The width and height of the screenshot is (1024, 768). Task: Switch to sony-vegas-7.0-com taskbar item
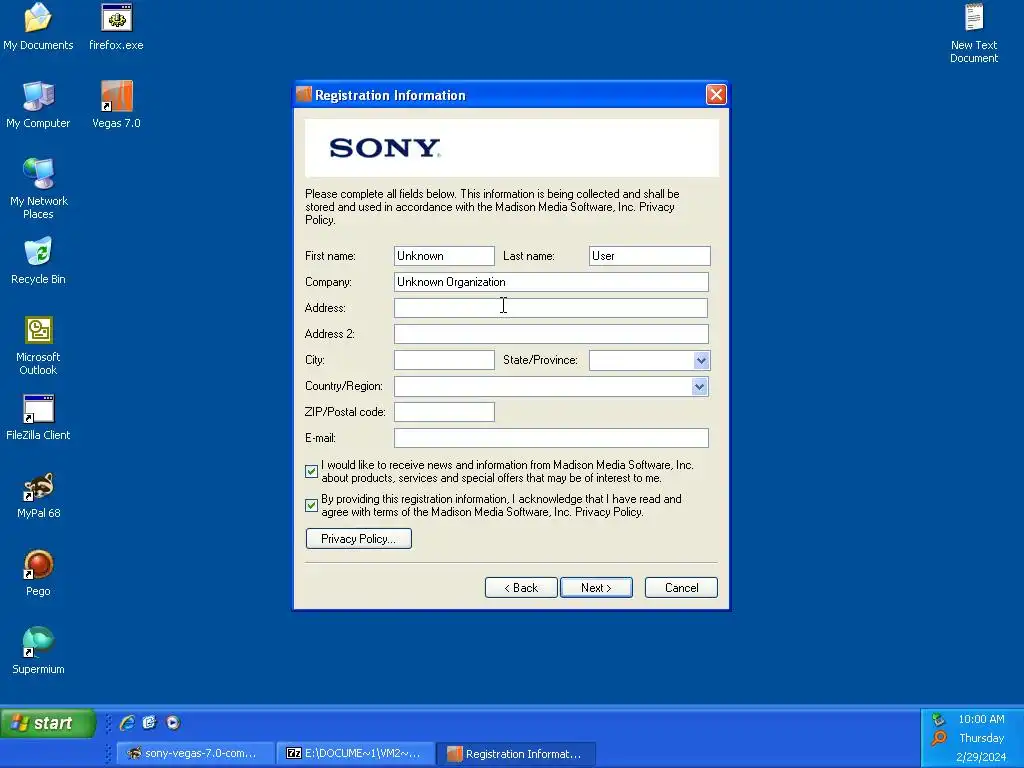[x=195, y=753]
